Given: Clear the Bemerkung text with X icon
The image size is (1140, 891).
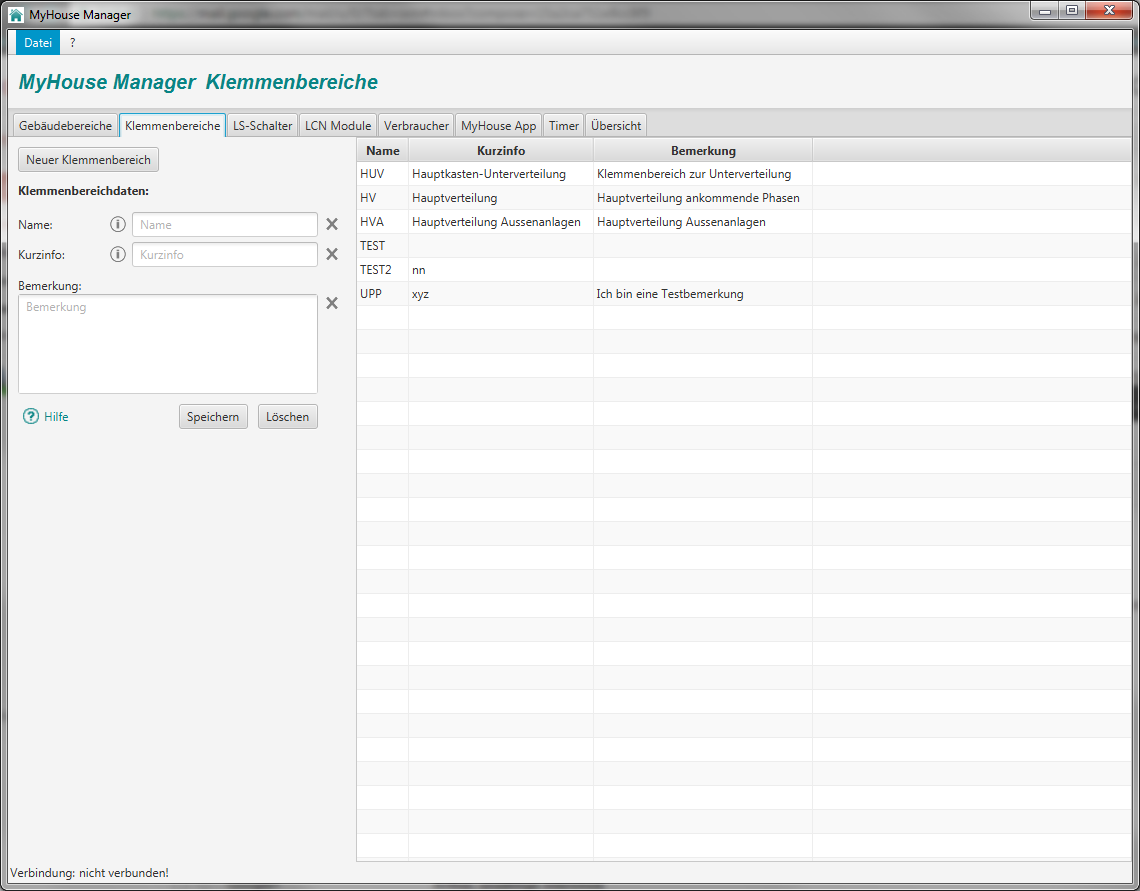Looking at the screenshot, I should coord(332,303).
